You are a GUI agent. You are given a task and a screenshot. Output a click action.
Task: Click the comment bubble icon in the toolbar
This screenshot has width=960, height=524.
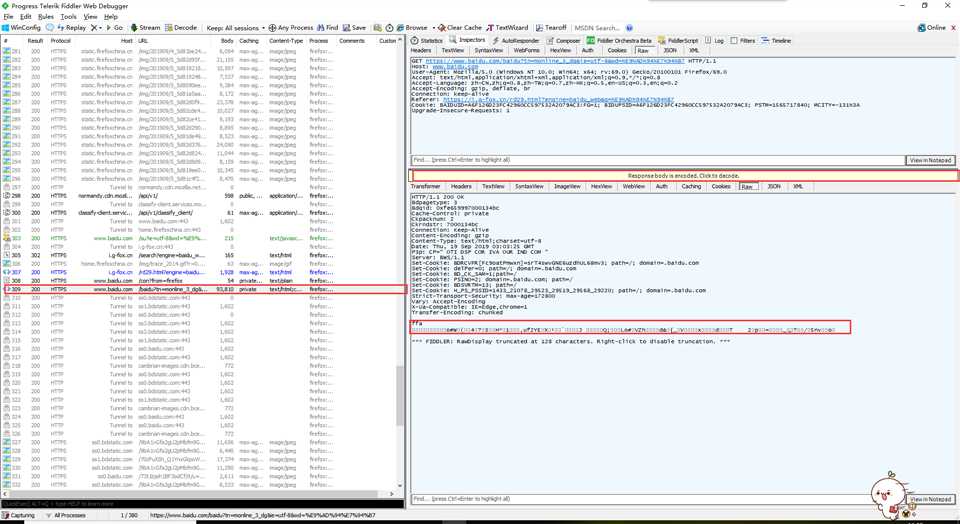(50, 28)
